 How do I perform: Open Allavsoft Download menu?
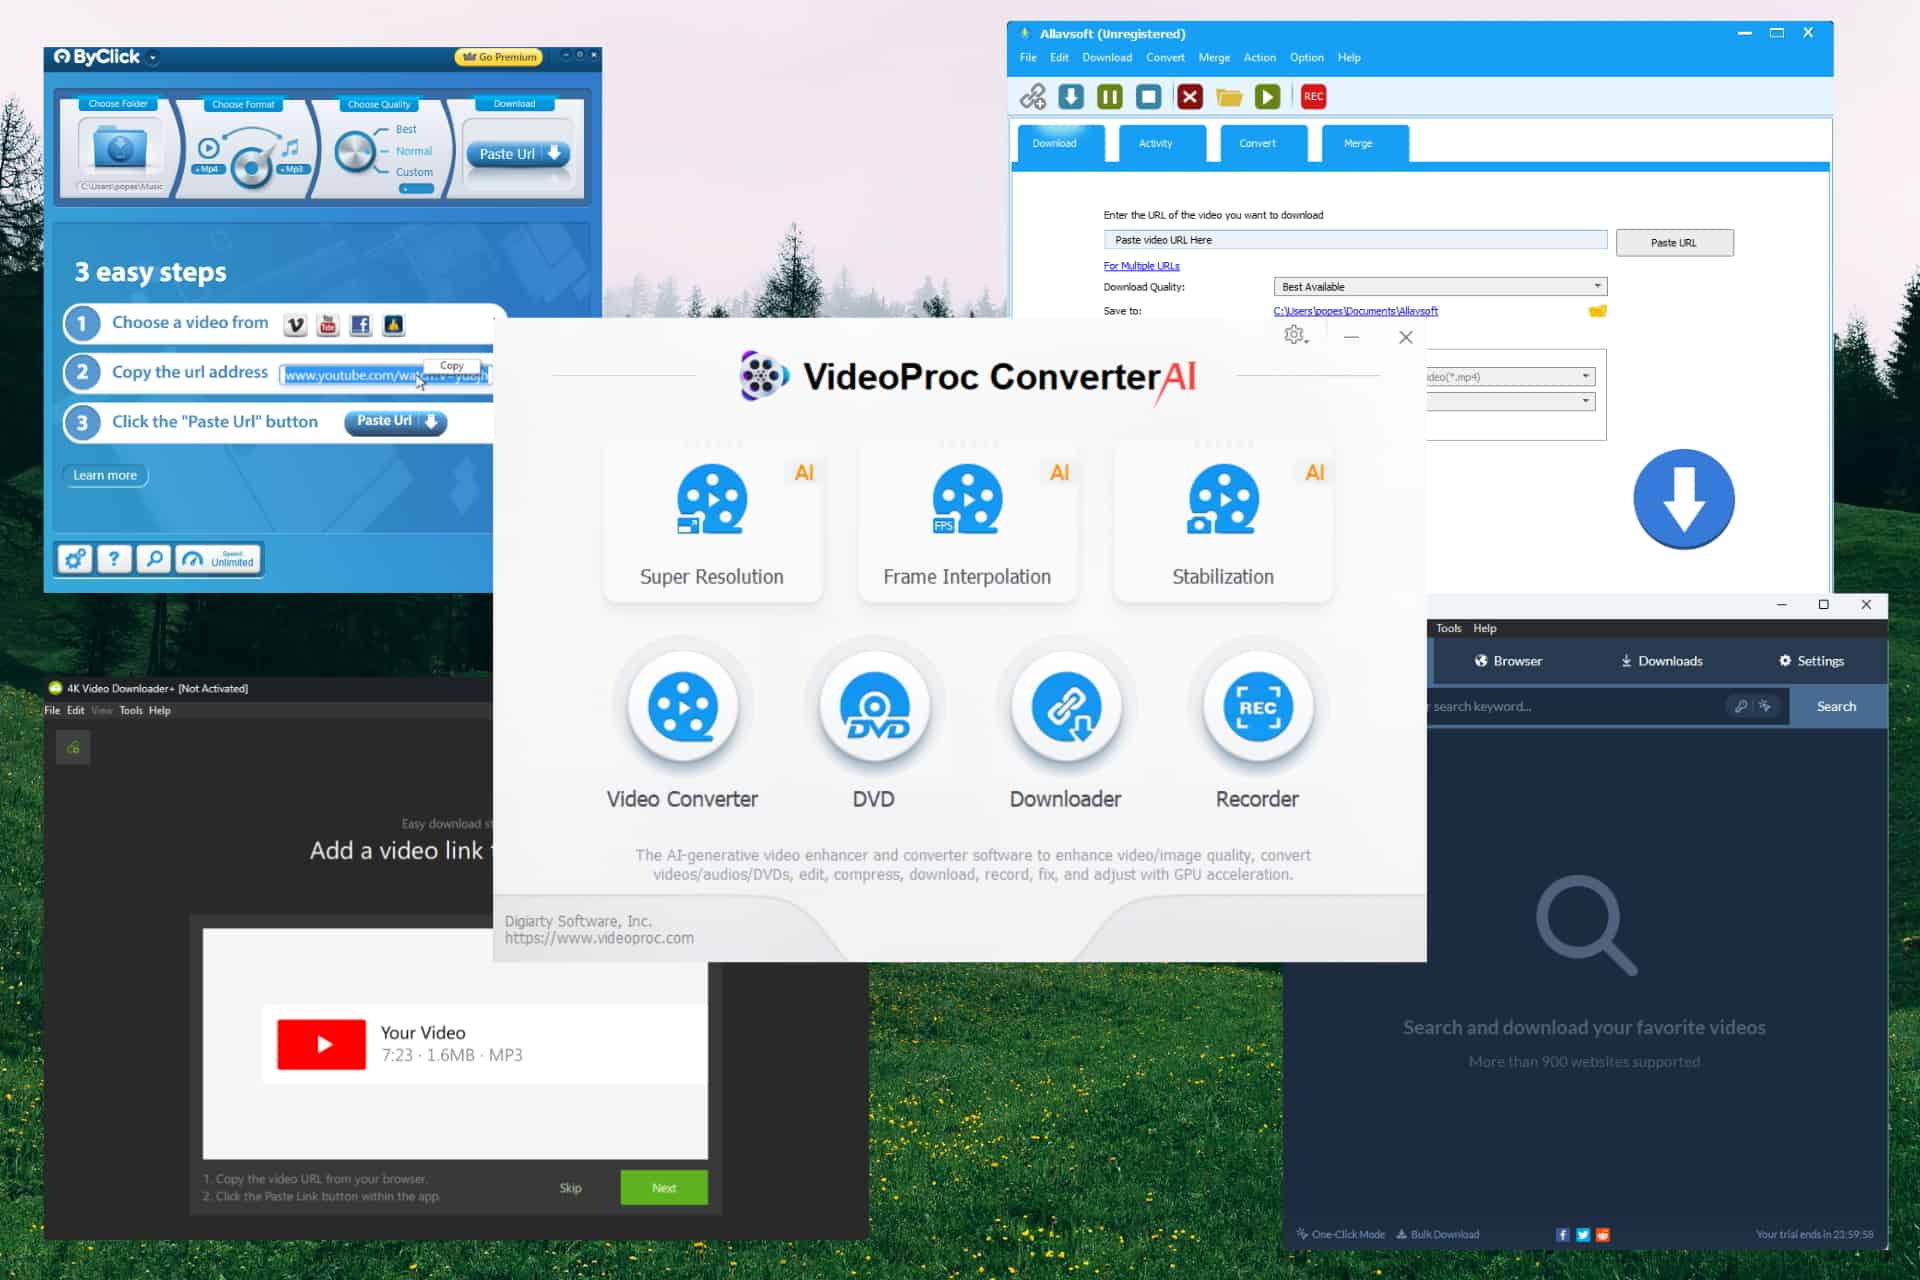(x=1107, y=58)
